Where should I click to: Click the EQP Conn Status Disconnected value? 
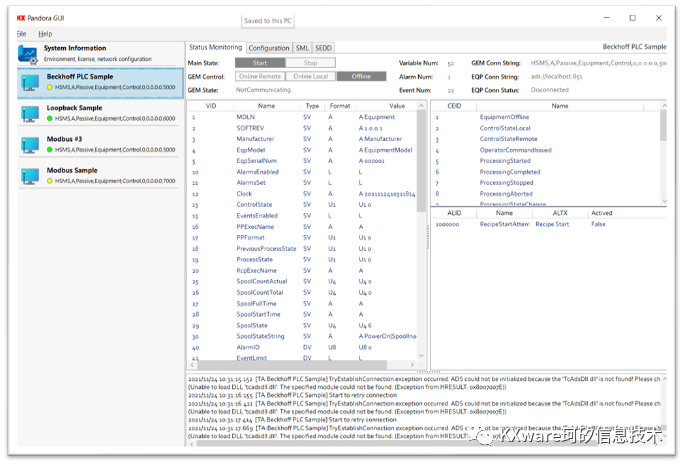click(550, 90)
